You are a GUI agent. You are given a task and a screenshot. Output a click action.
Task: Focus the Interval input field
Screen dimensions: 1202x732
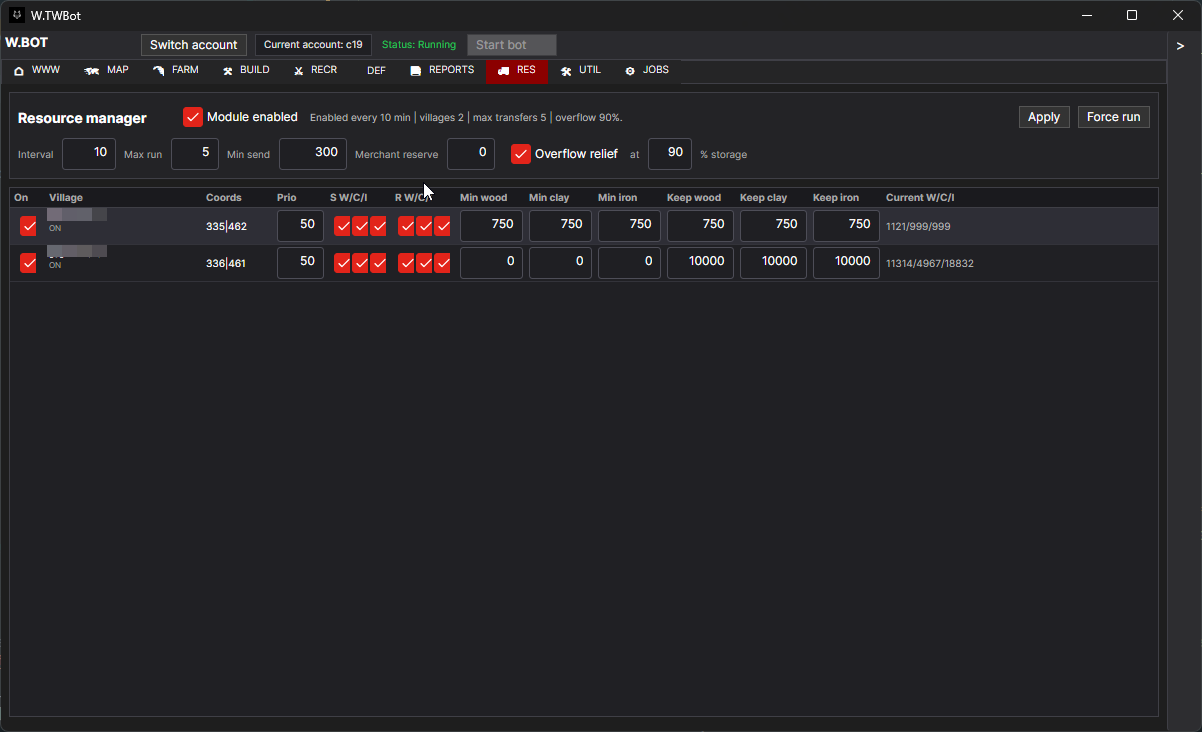click(x=89, y=154)
